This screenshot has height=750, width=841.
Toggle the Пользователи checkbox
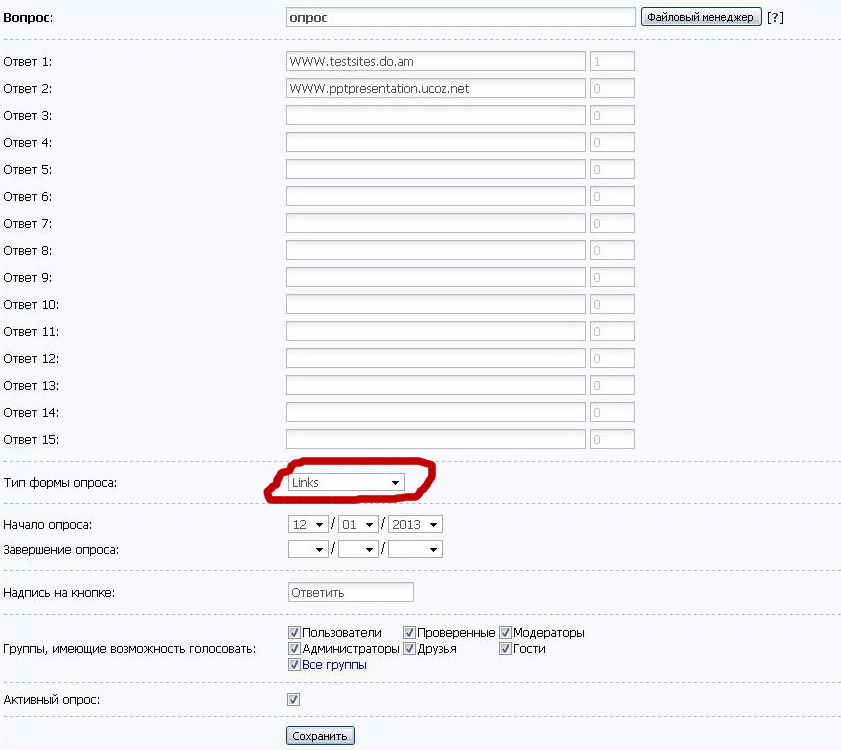click(294, 633)
